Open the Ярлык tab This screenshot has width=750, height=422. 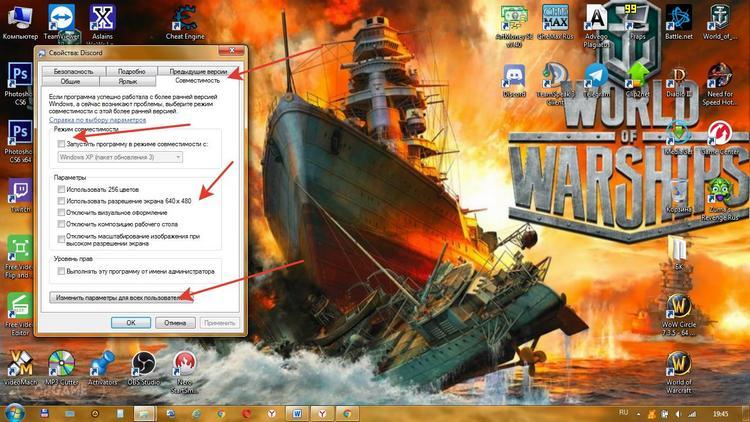tap(128, 81)
